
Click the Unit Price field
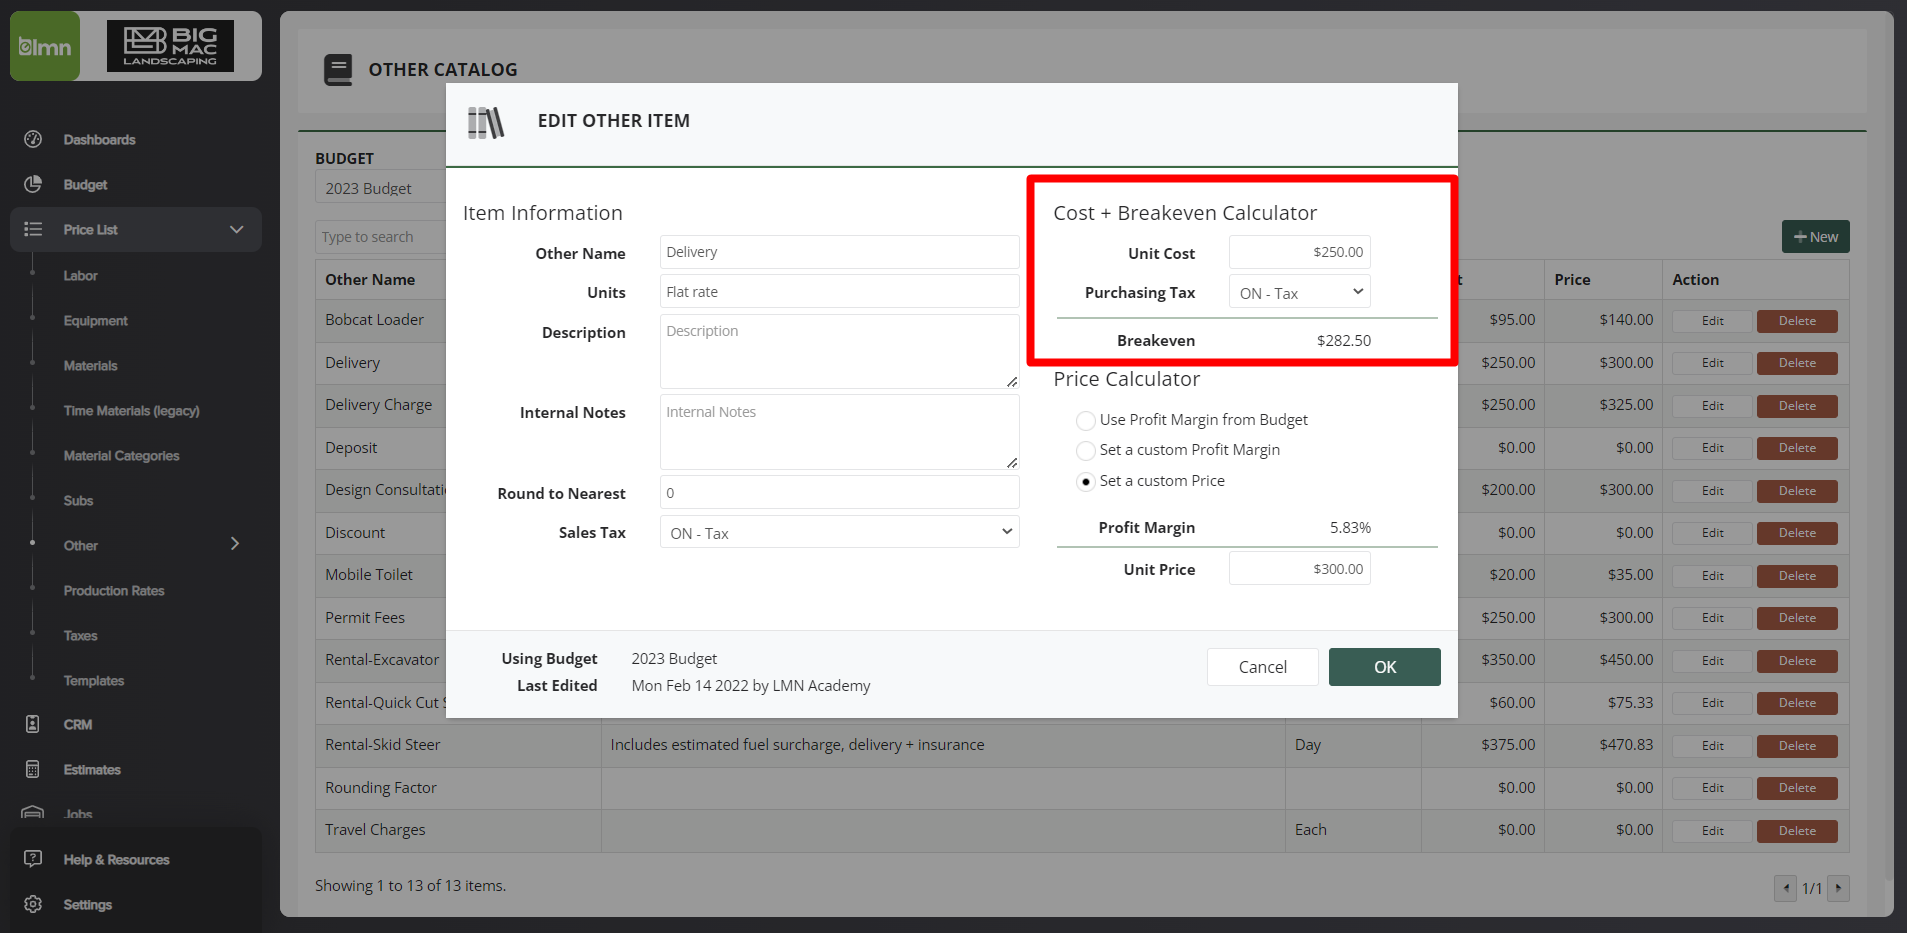1300,568
